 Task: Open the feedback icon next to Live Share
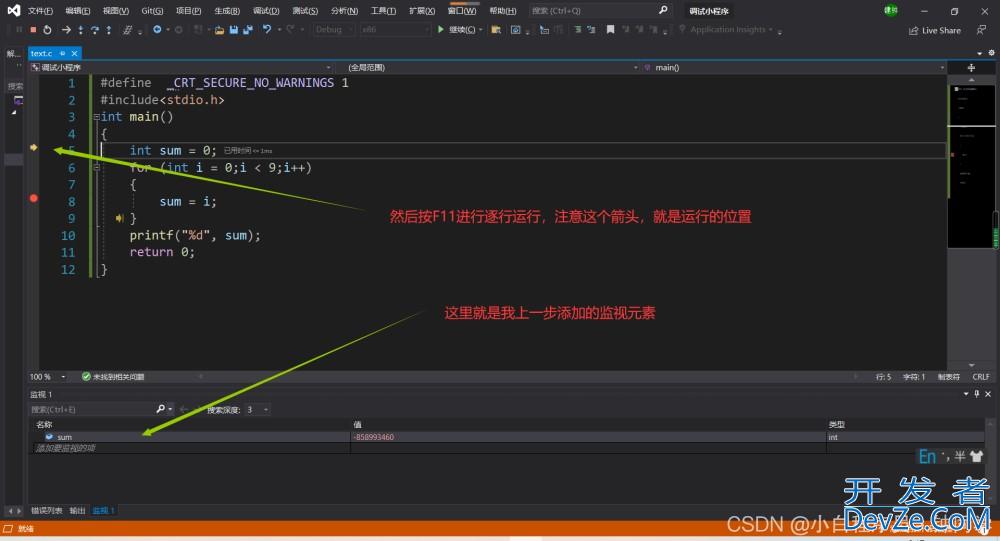981,30
